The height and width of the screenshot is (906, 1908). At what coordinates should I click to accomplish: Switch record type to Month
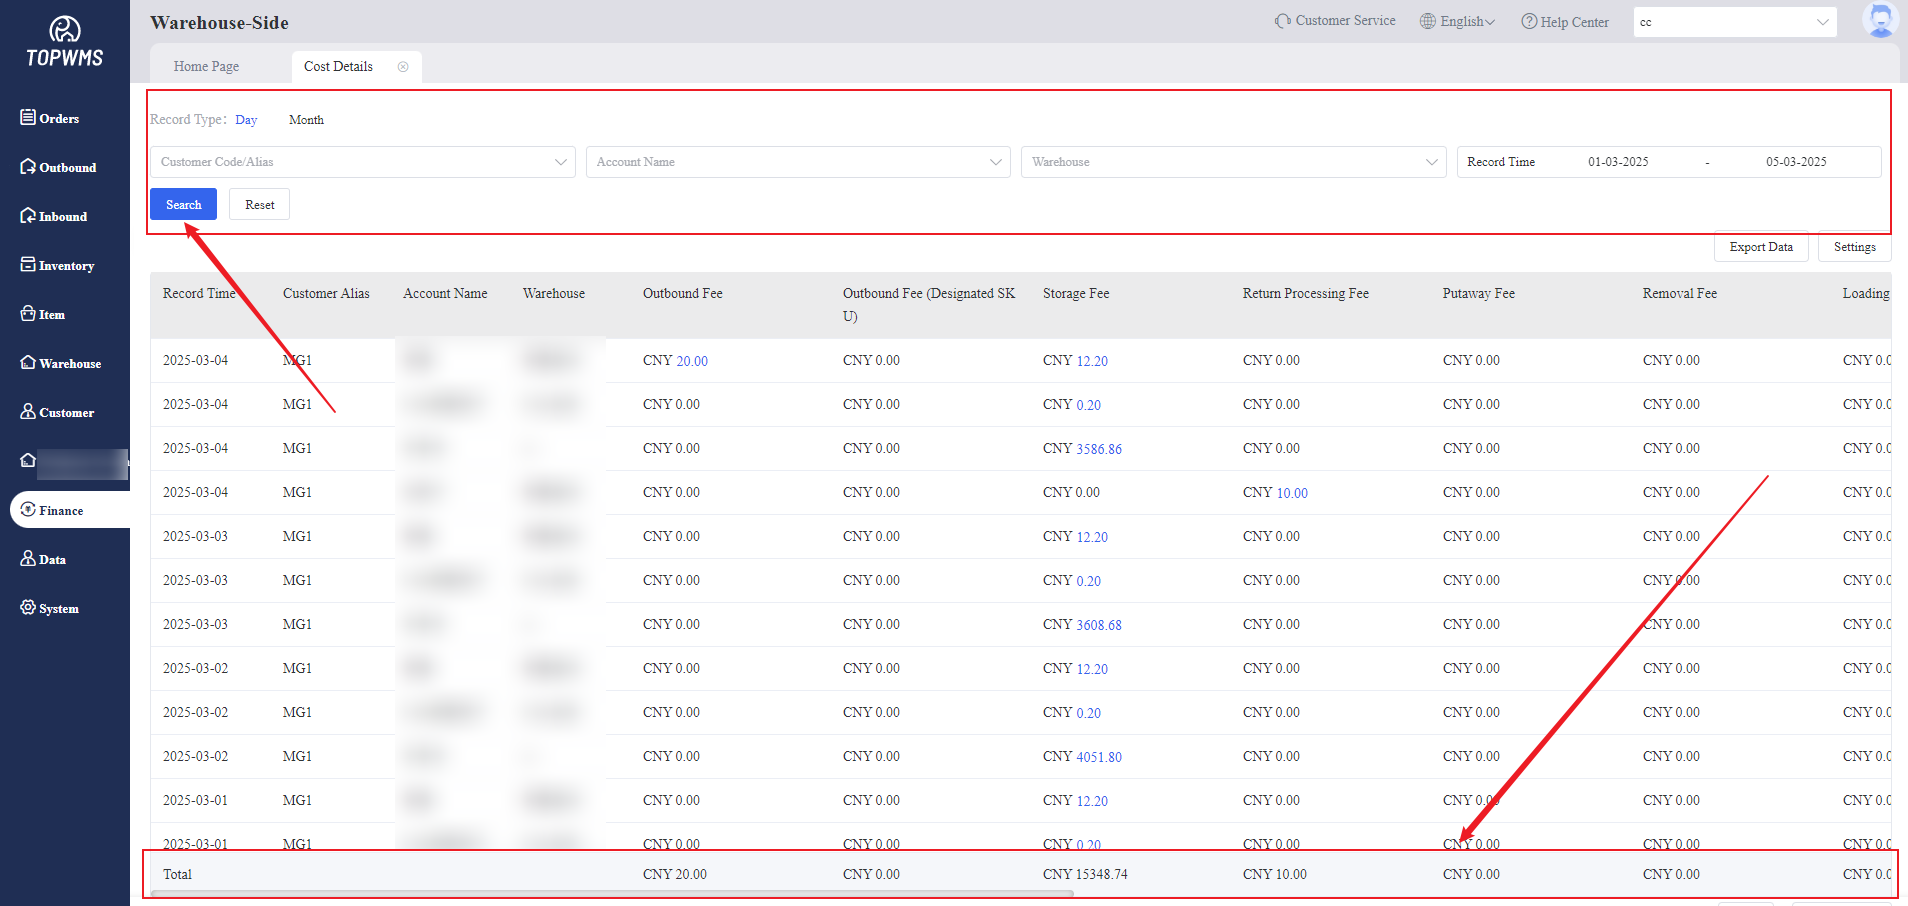(x=306, y=120)
